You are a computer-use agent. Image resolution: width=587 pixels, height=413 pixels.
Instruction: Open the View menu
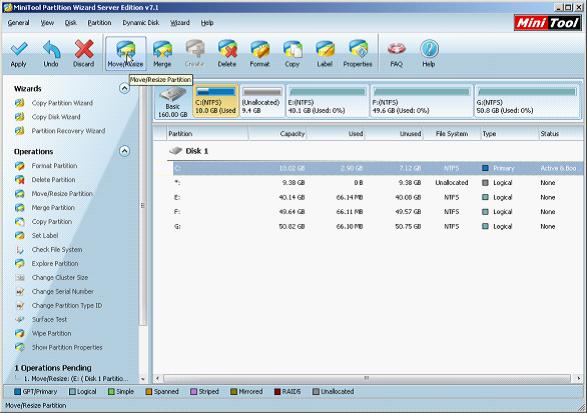pyautogui.click(x=47, y=23)
